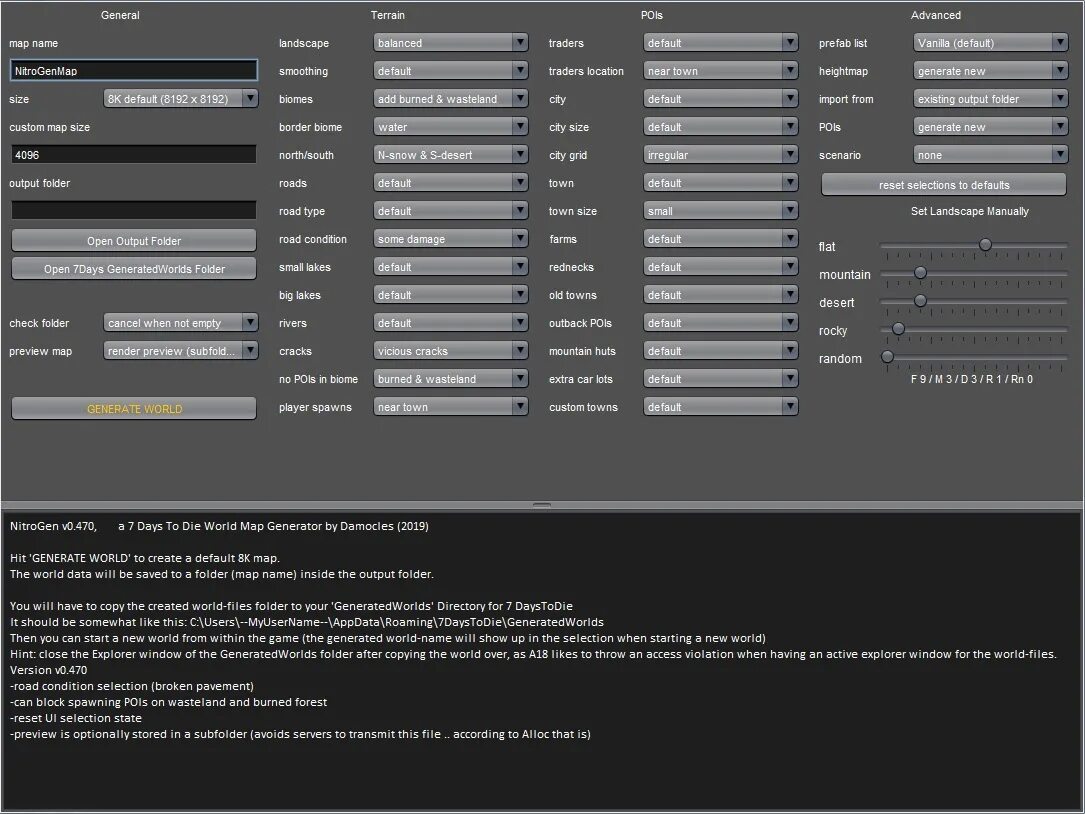The height and width of the screenshot is (814, 1085).
Task: Click the random landscape slider handle
Action: tap(887, 356)
